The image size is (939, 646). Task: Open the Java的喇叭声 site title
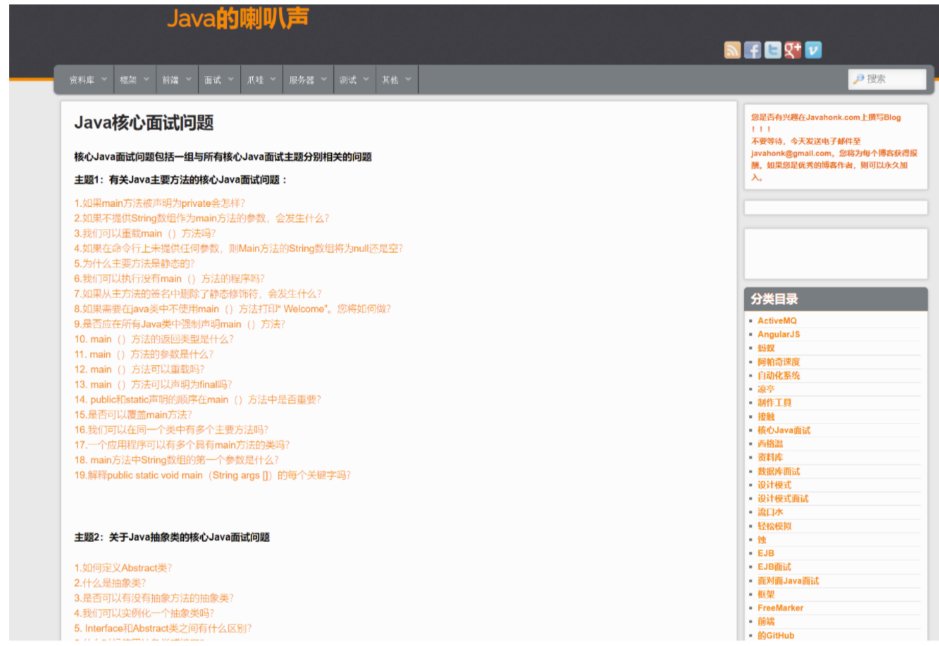click(x=238, y=19)
